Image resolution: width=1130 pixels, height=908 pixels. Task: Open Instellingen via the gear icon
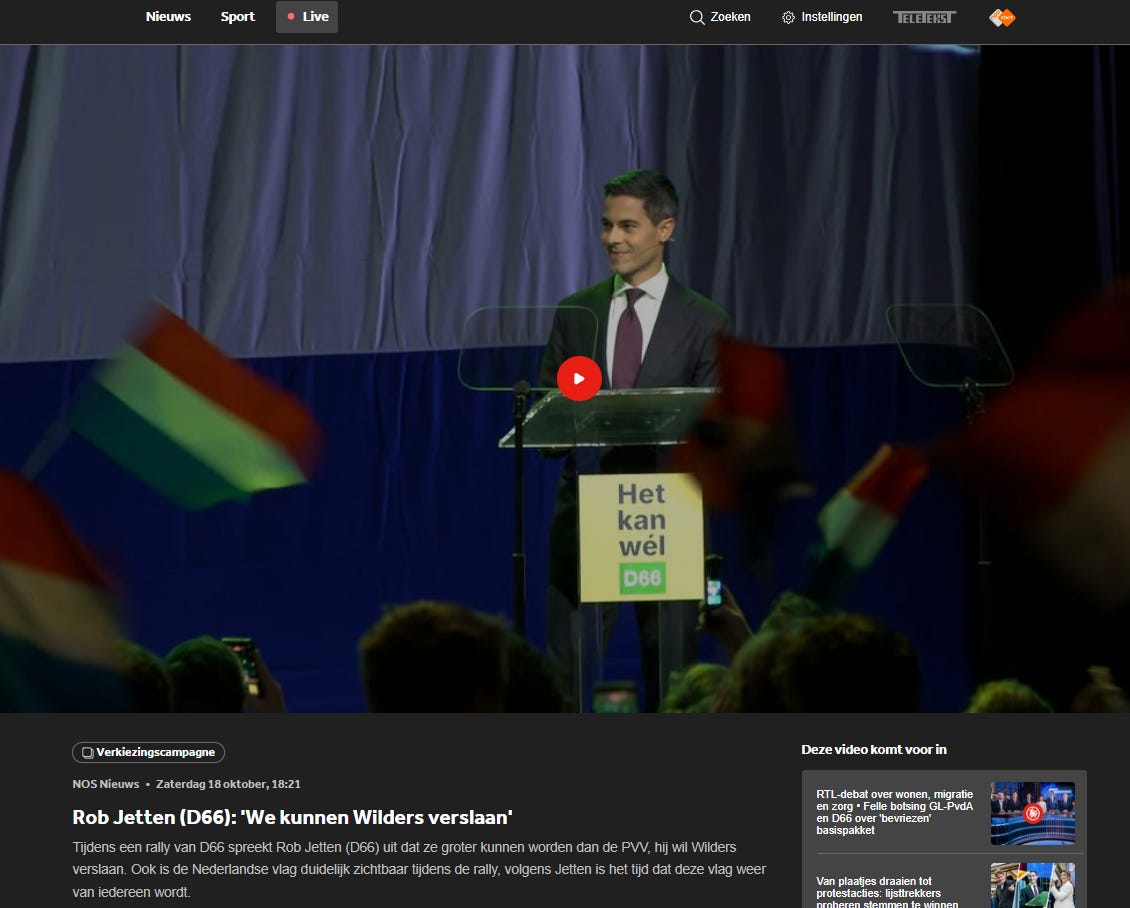click(x=788, y=17)
